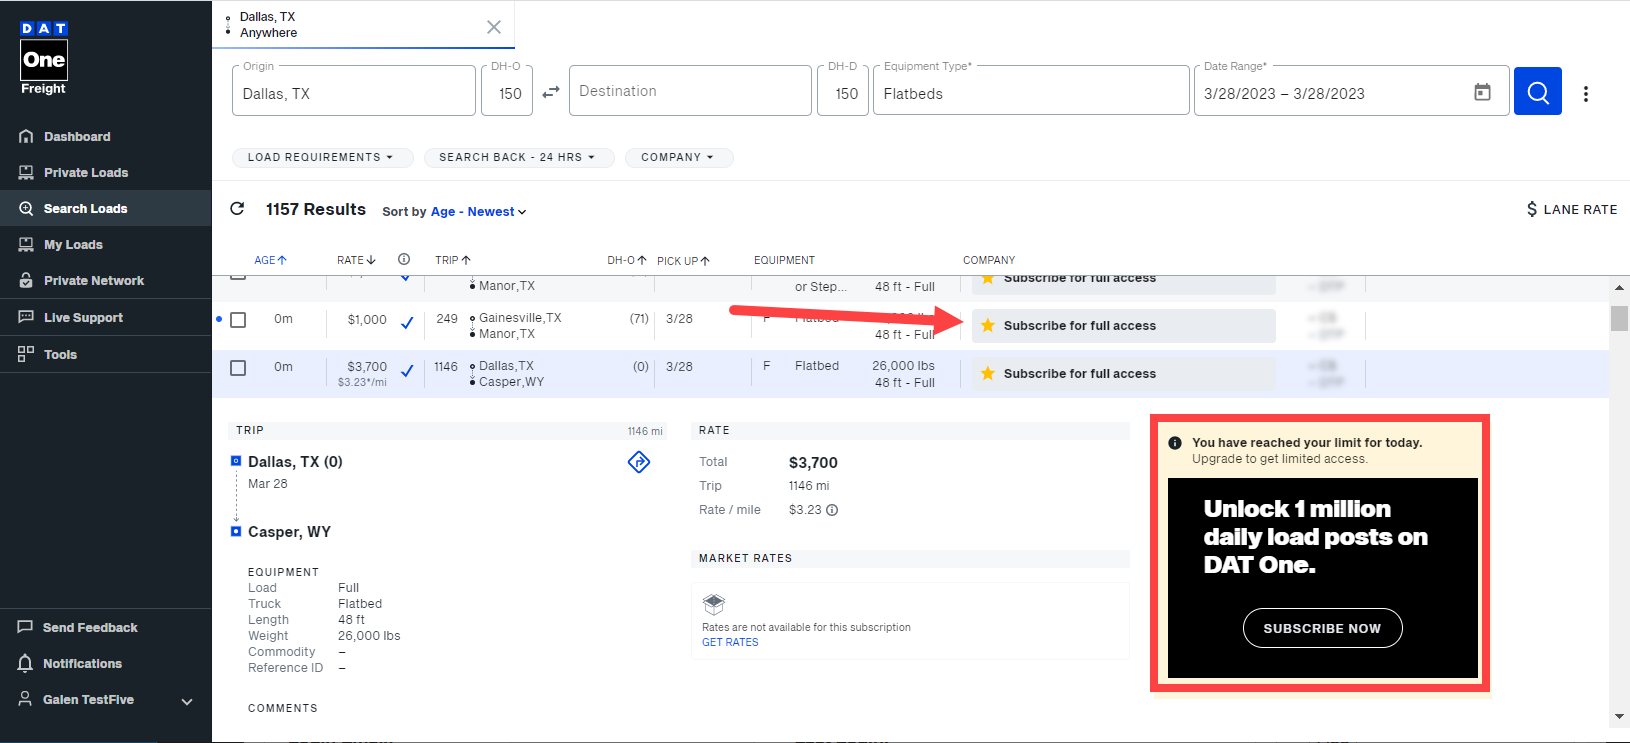Click the Destination input field
The width and height of the screenshot is (1630, 743).
point(690,91)
